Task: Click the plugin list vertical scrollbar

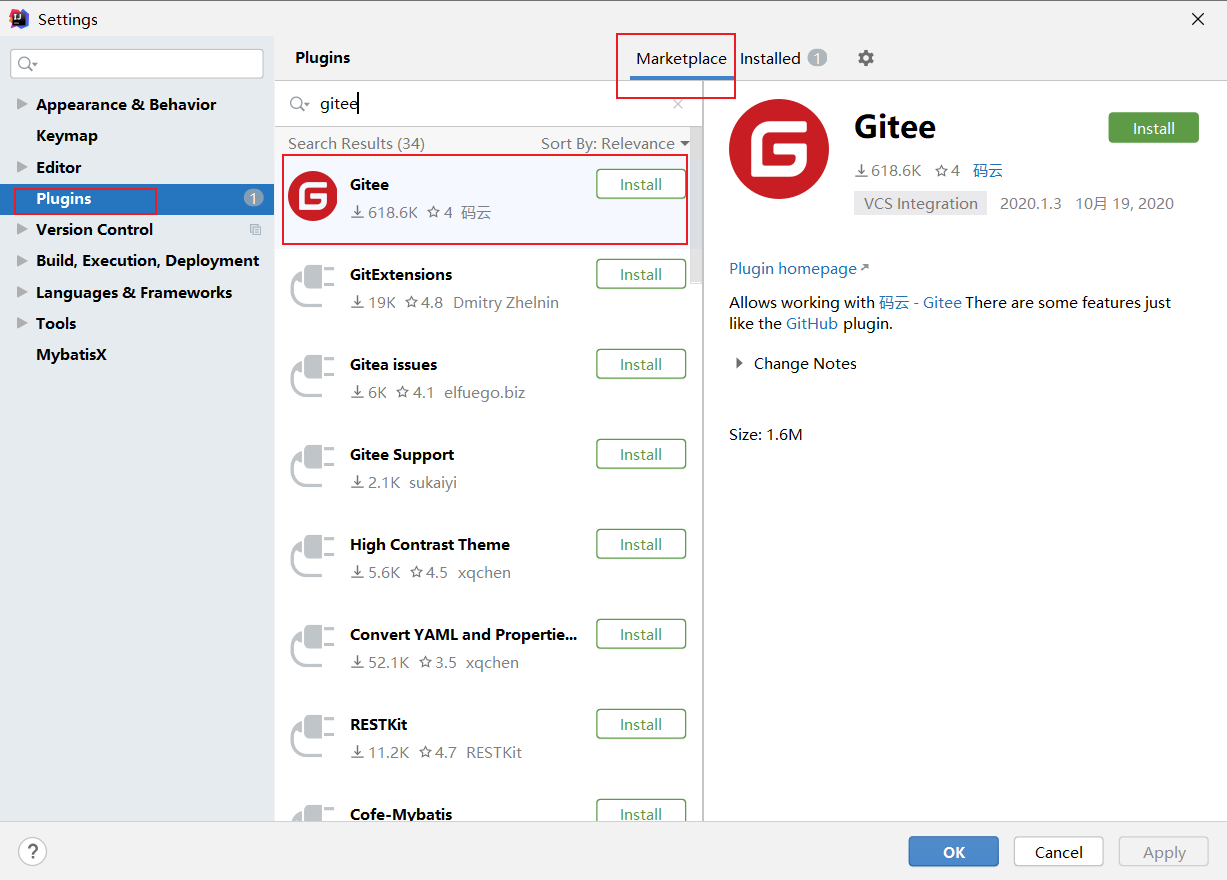Action: click(695, 208)
